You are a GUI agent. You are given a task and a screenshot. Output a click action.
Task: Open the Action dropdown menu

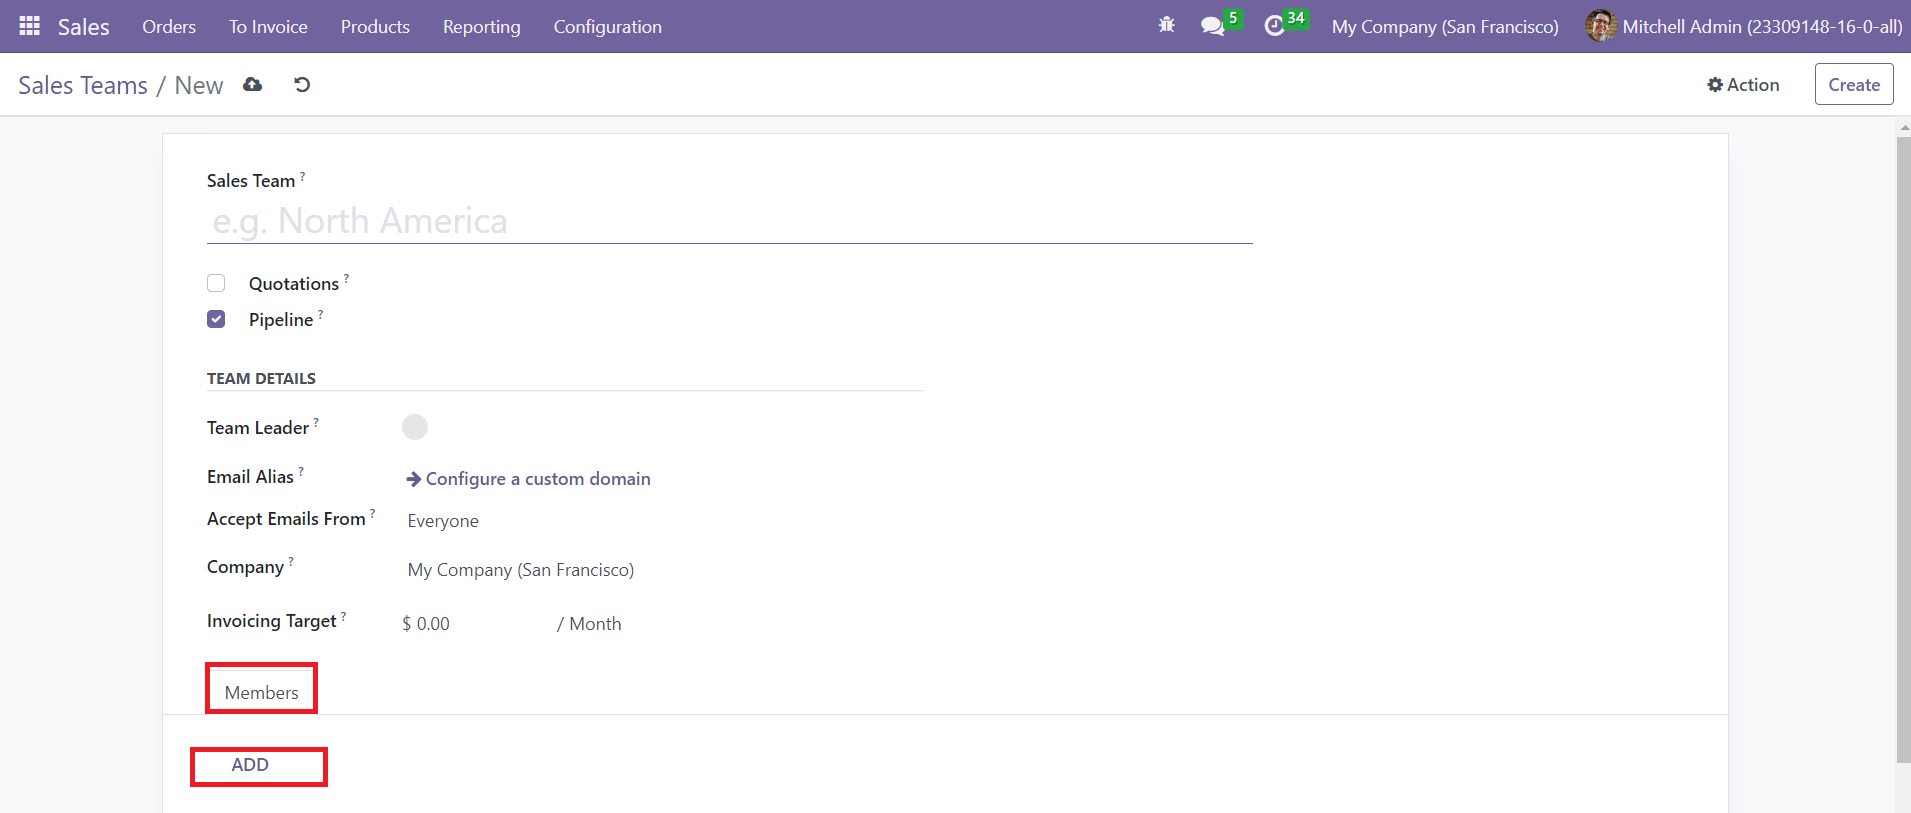[x=1743, y=85]
